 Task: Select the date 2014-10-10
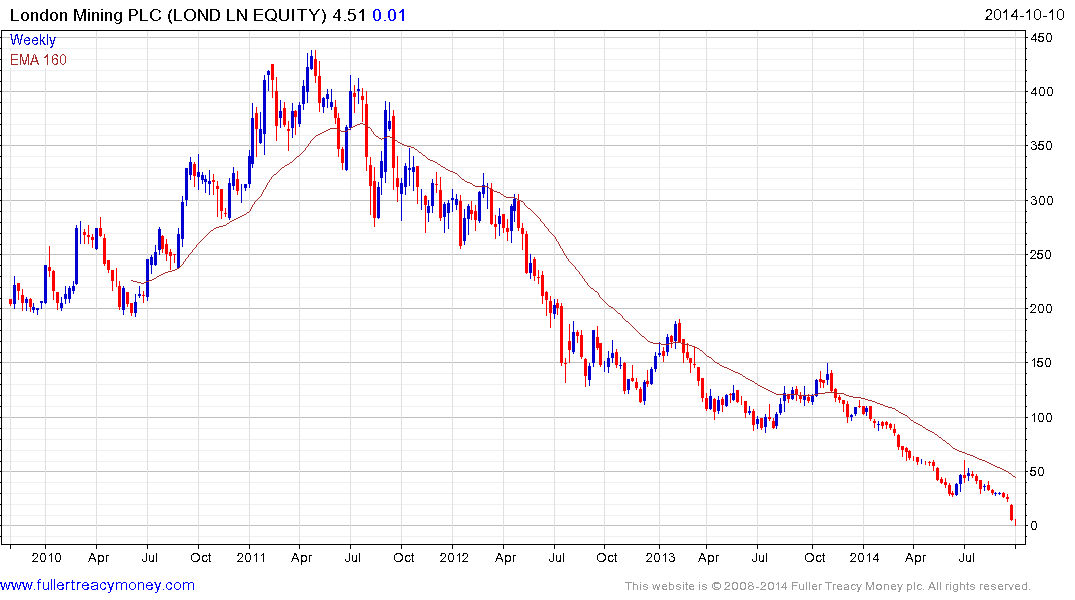[x=1024, y=15]
